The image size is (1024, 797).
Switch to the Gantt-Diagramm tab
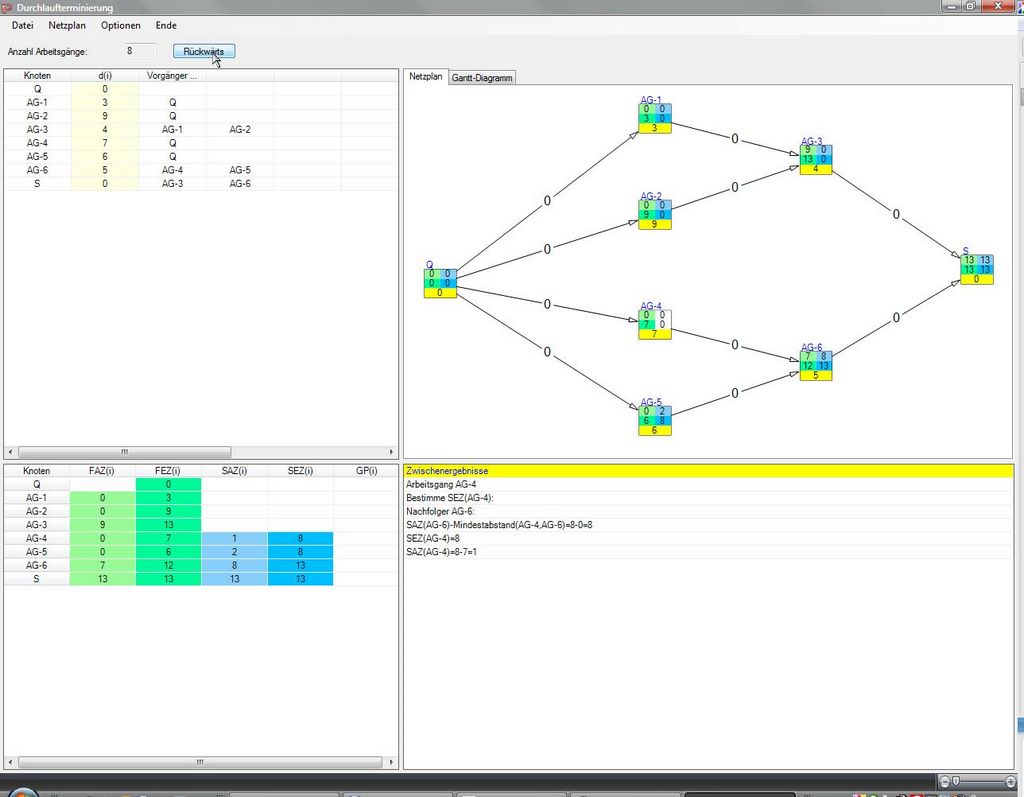482,77
